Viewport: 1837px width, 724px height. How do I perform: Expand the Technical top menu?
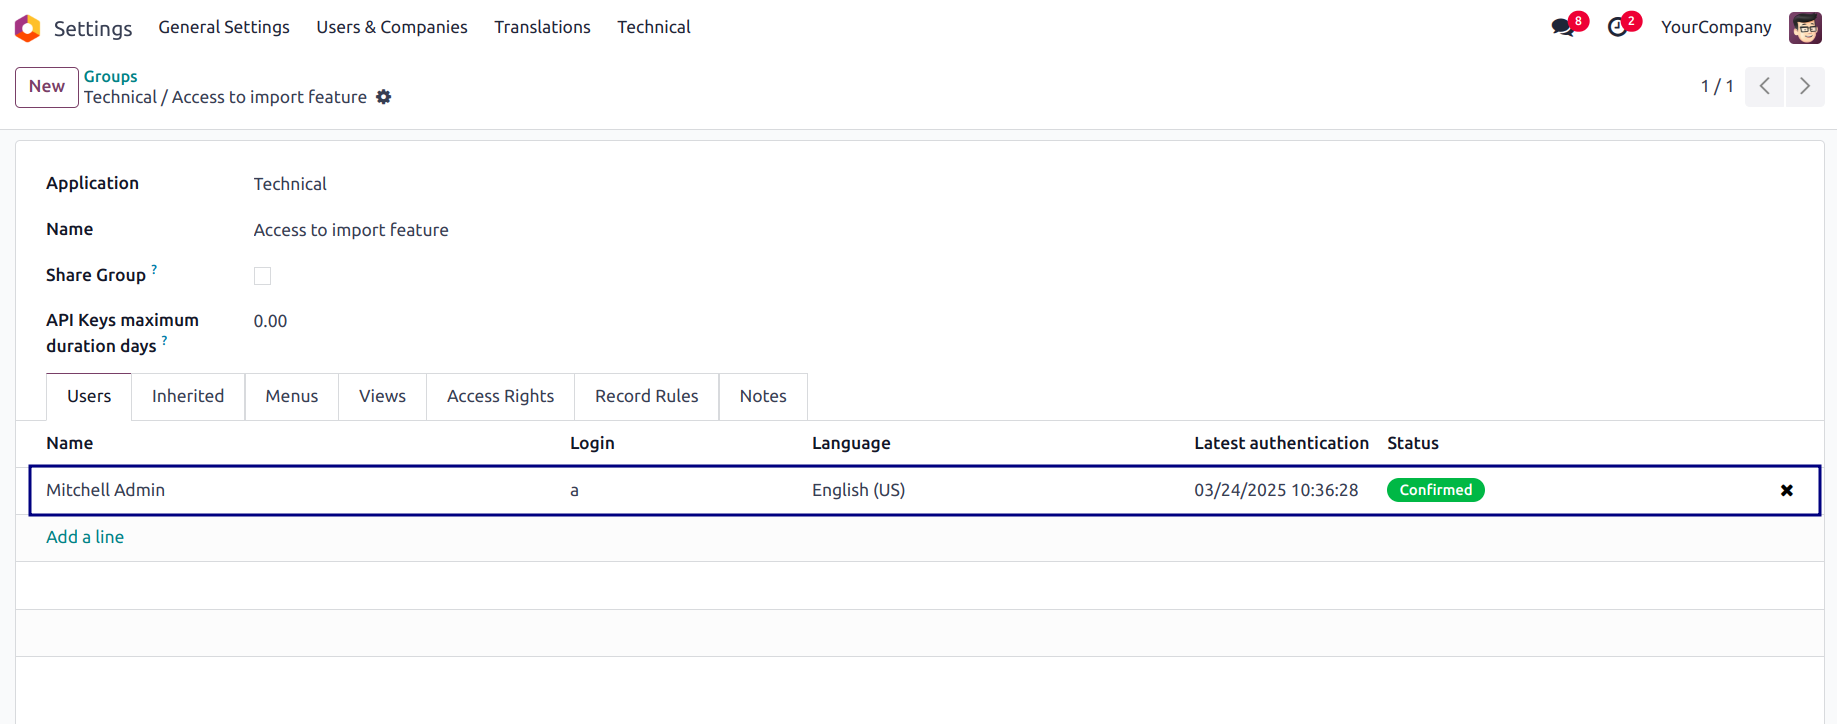[654, 27]
